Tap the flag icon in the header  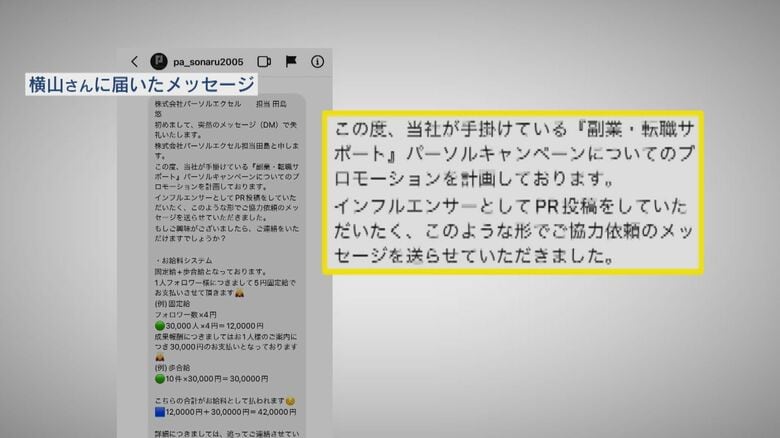[291, 61]
